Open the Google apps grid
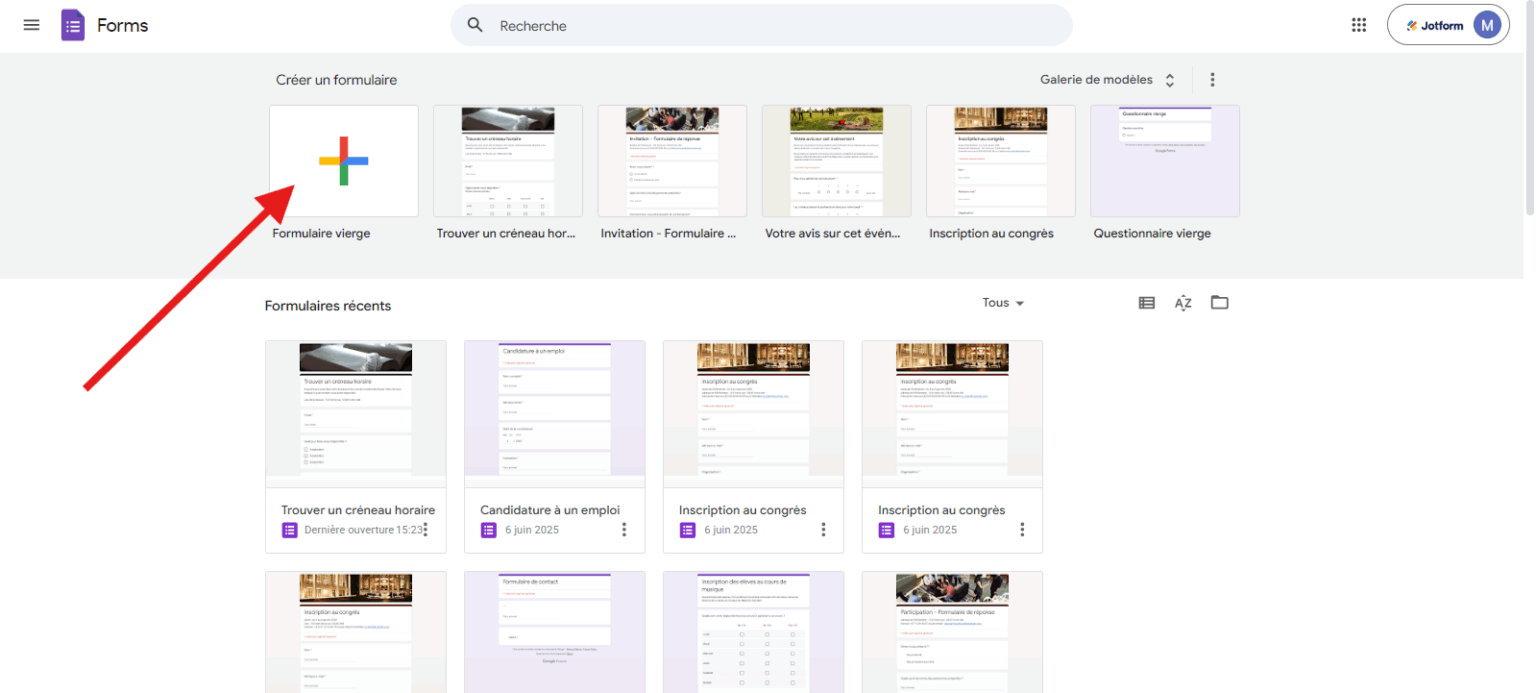 point(1358,25)
